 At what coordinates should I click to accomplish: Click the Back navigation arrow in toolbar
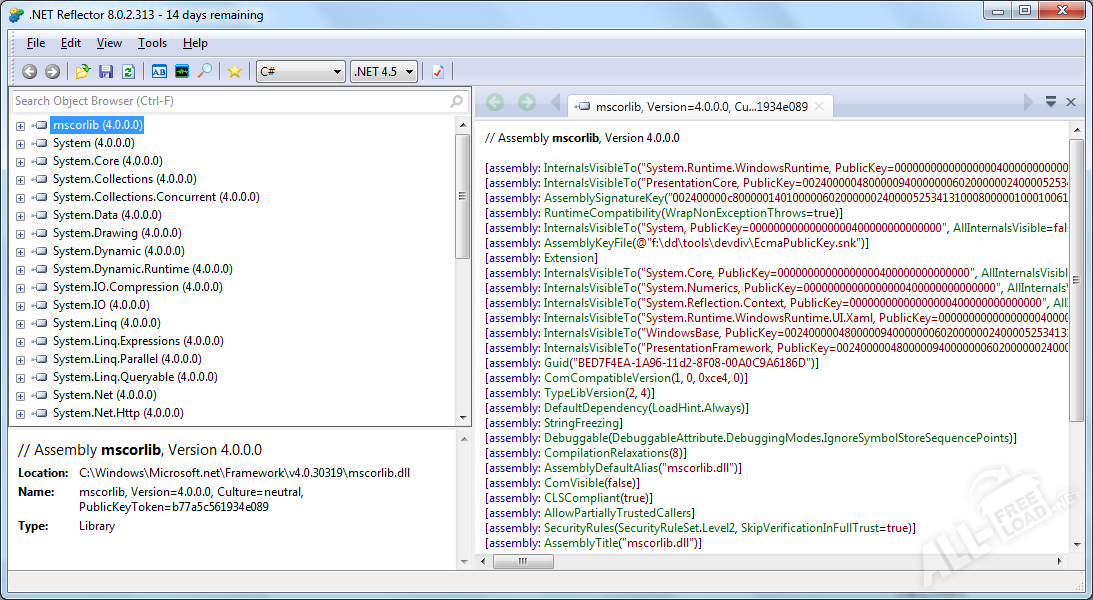tap(29, 71)
